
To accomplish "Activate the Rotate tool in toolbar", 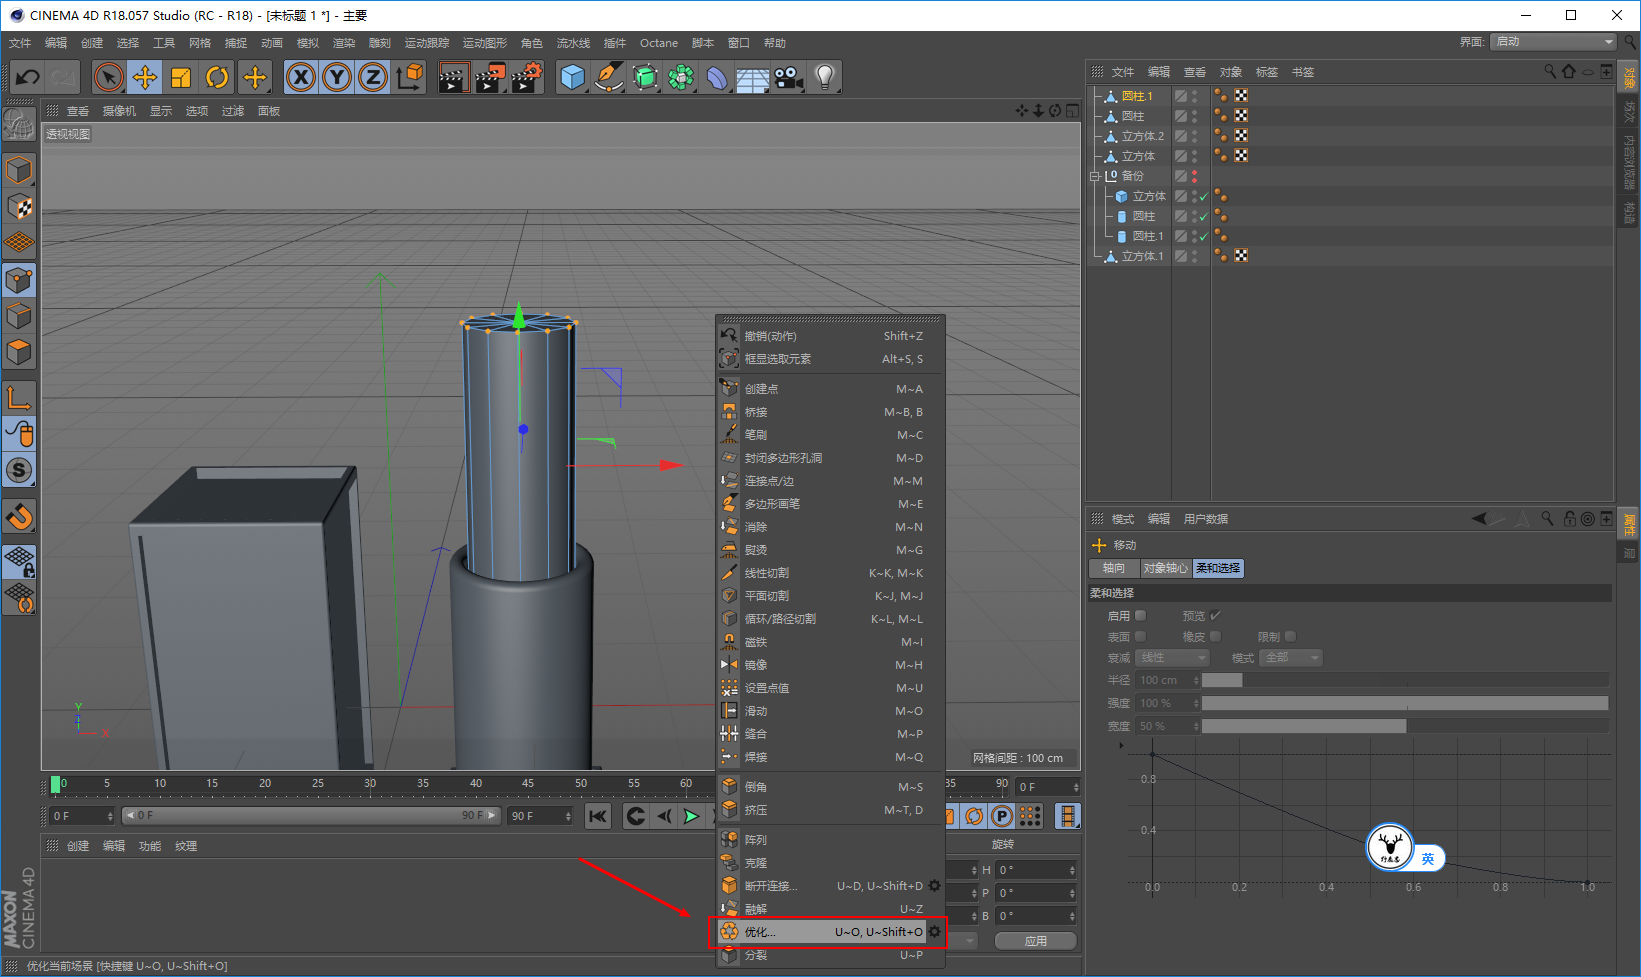I will pos(217,77).
